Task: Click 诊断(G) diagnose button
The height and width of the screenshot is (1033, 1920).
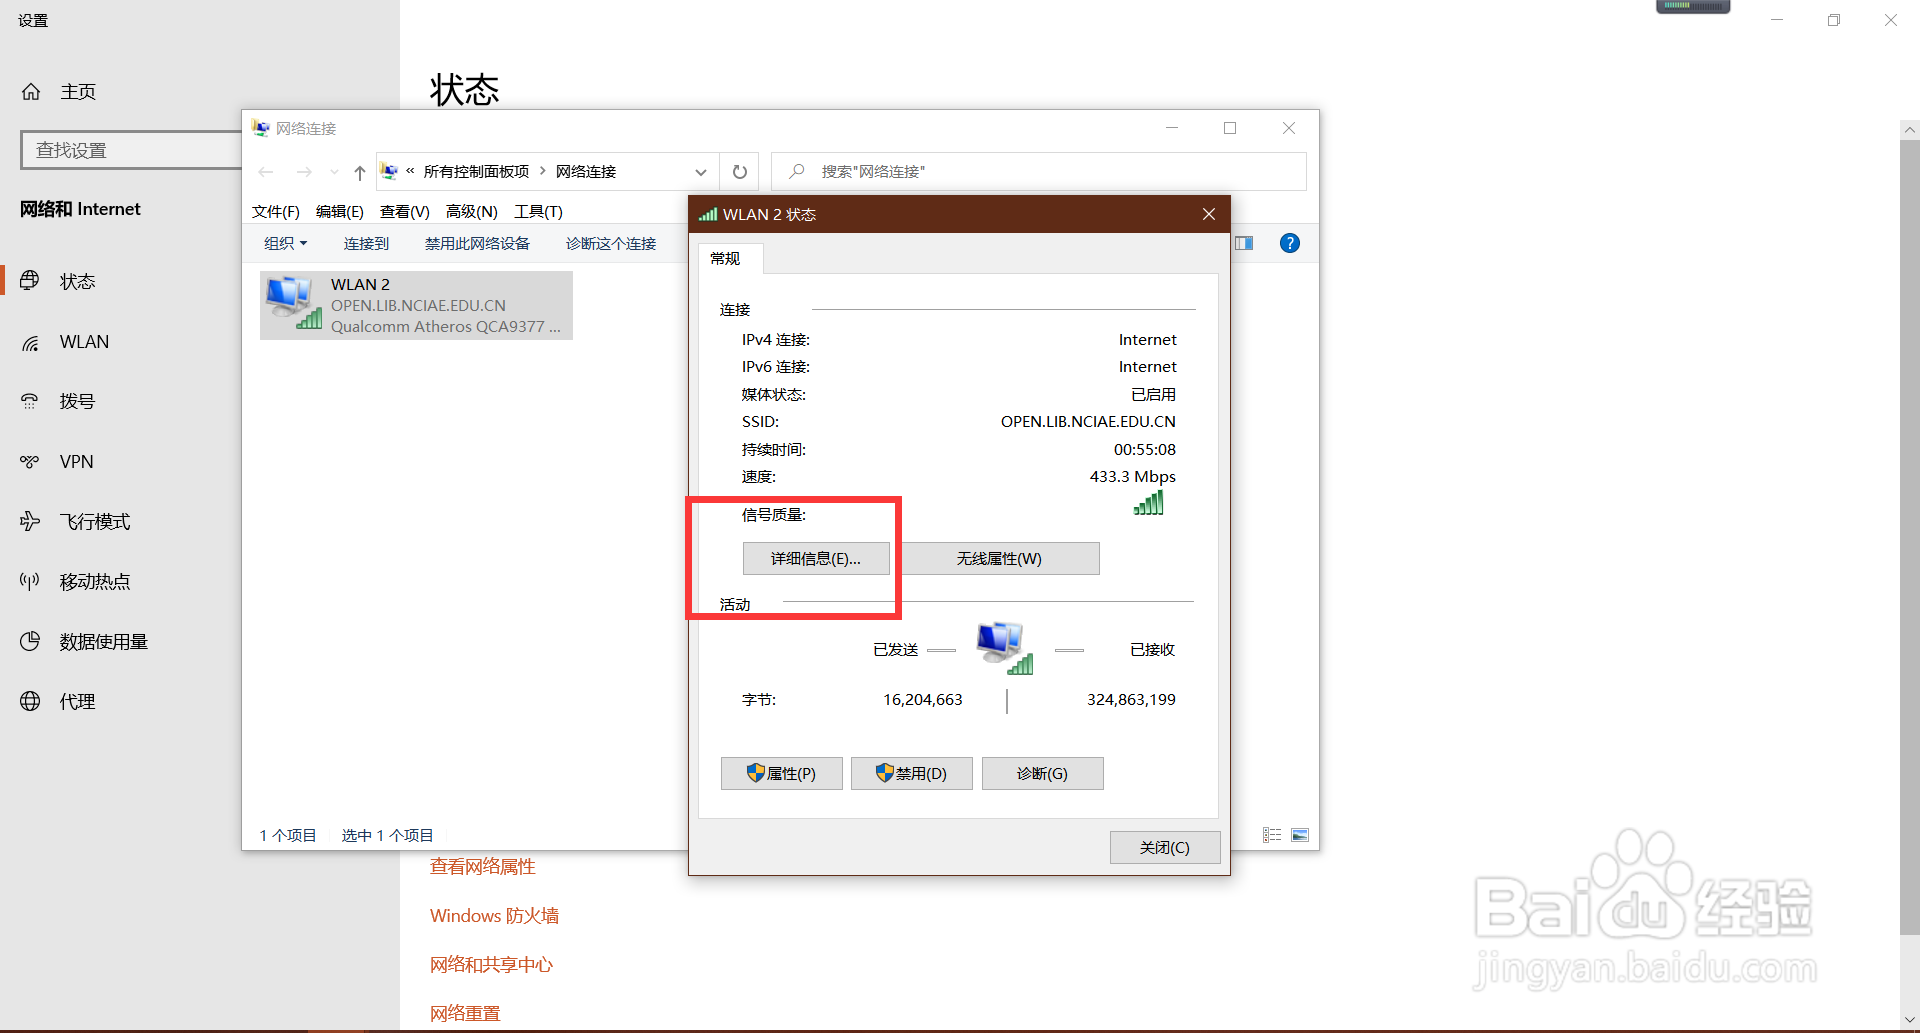Action: click(x=1043, y=773)
